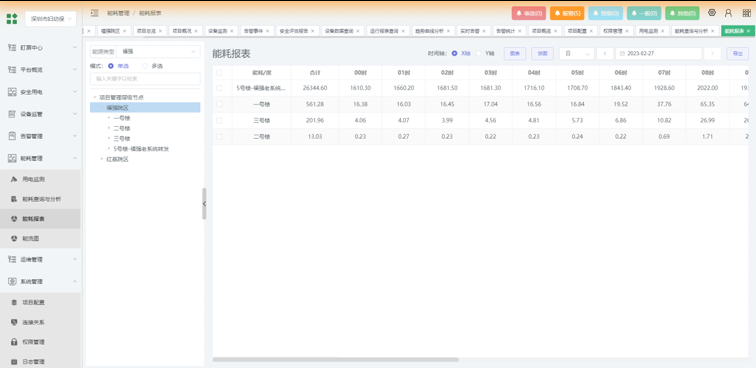The width and height of the screenshot is (756, 368).
Task: Click the green dashboard logo icon
Action: [12, 19]
